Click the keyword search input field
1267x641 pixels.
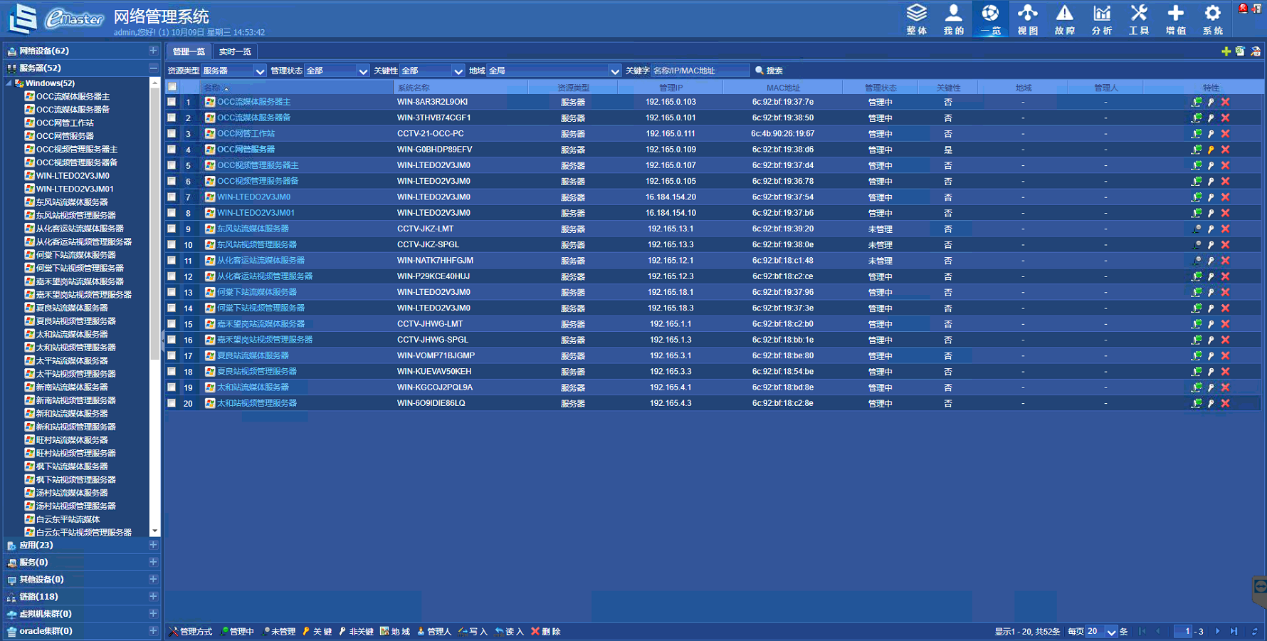pos(699,71)
